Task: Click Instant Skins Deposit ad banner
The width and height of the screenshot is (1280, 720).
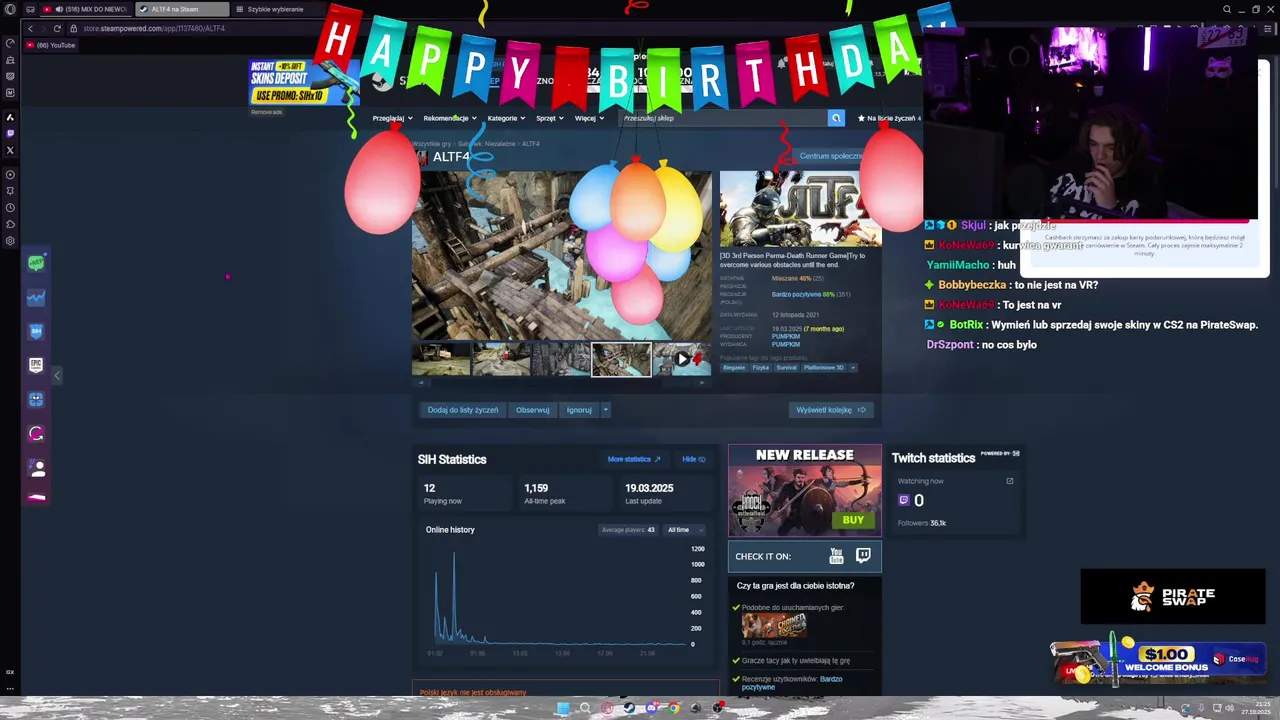Action: point(304,82)
